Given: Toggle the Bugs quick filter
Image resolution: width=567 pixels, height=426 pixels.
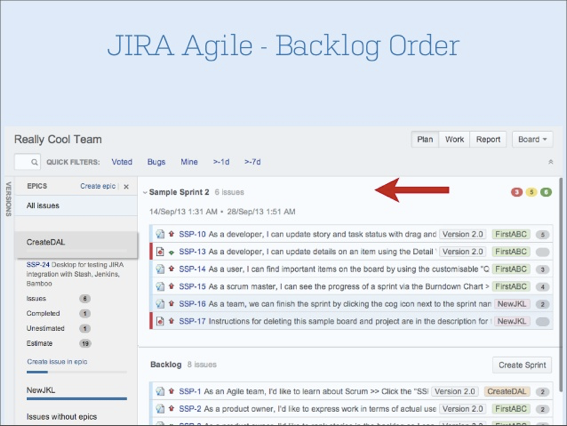Looking at the screenshot, I should (156, 162).
